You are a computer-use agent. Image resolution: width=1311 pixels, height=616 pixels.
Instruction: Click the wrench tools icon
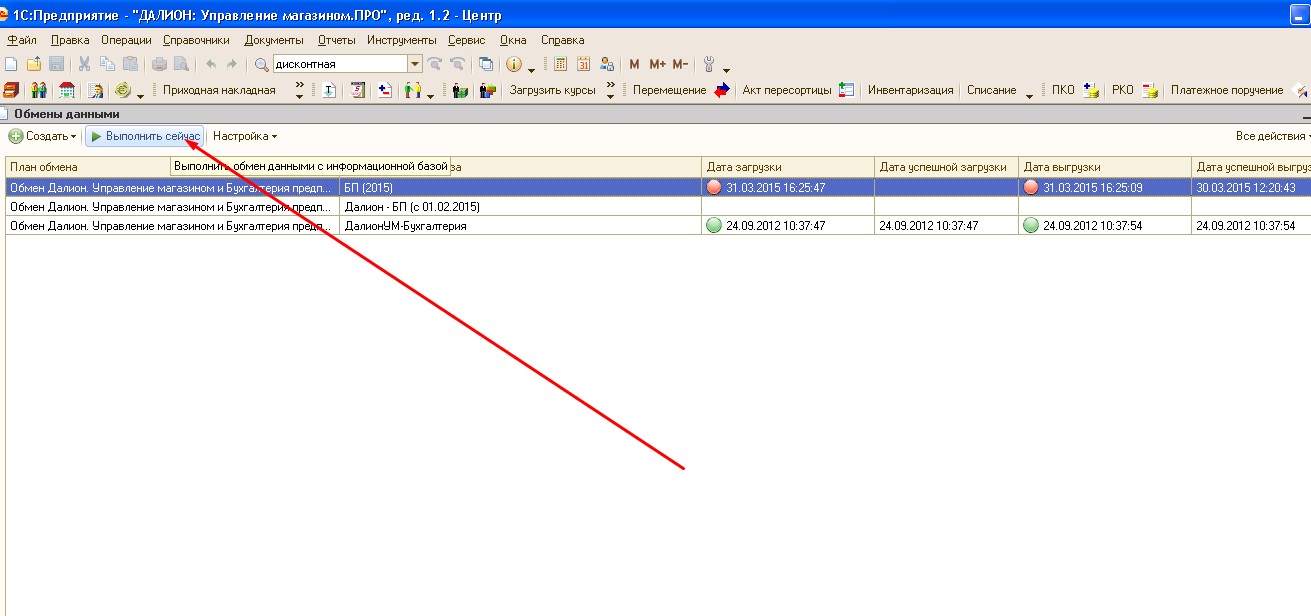710,64
